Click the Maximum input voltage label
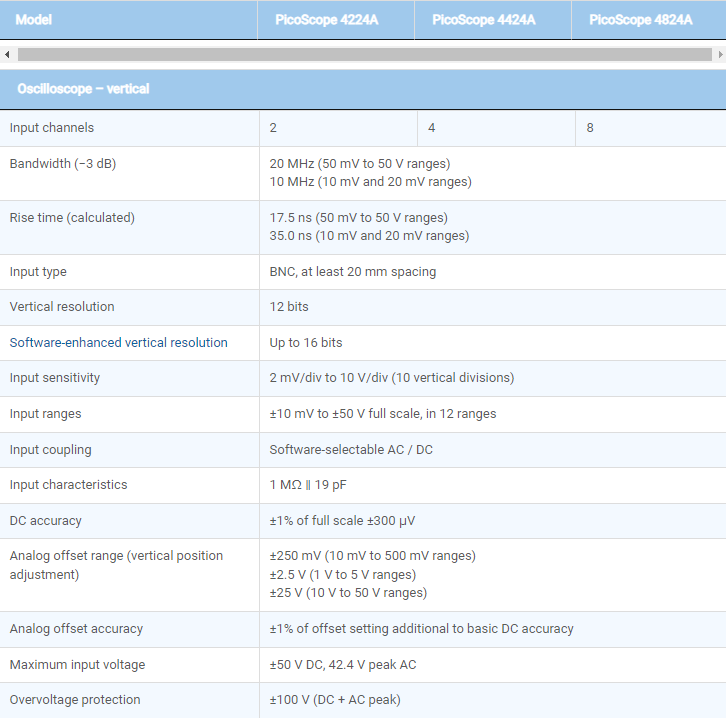 (x=77, y=665)
